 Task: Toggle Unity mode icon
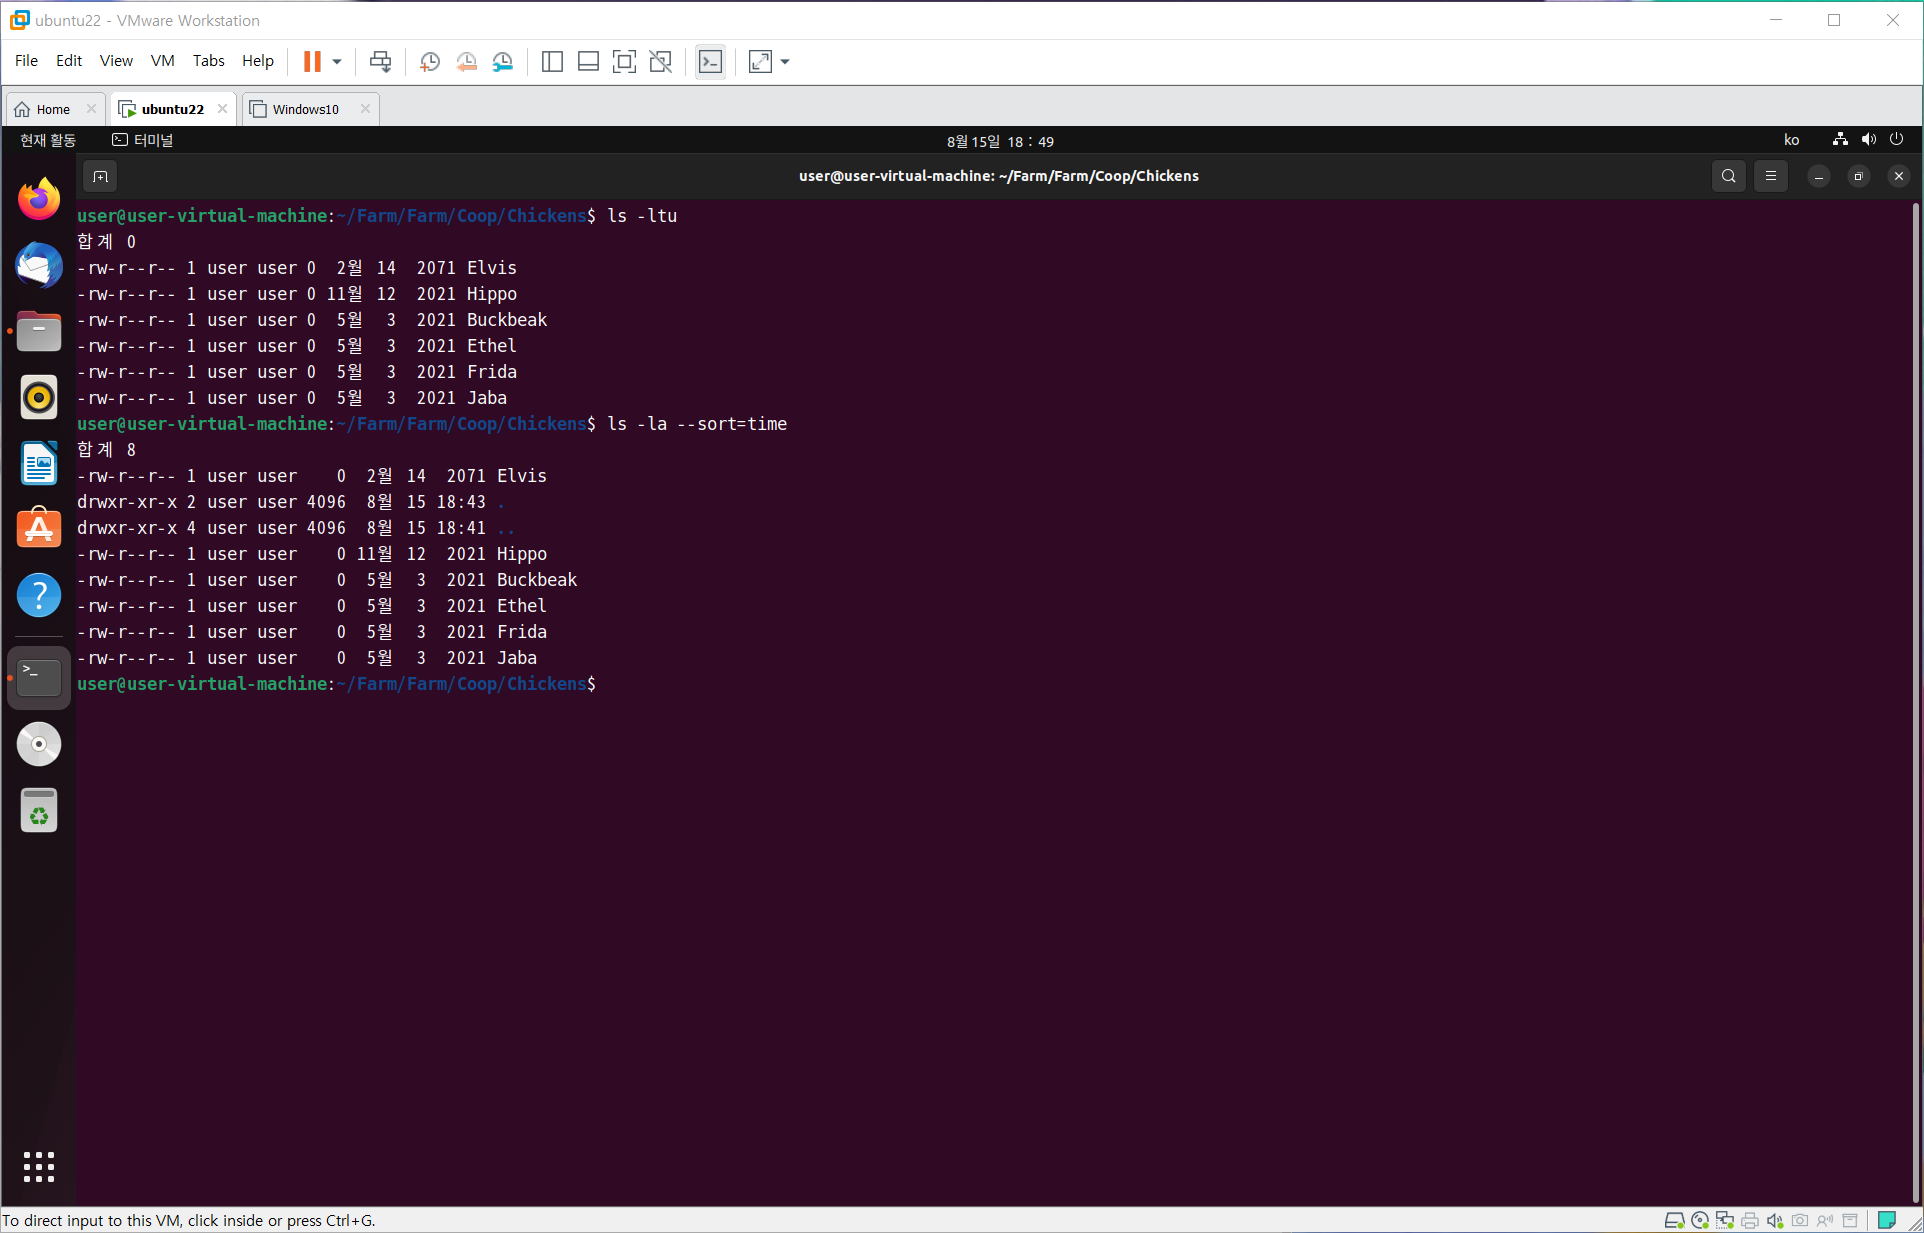coord(660,62)
